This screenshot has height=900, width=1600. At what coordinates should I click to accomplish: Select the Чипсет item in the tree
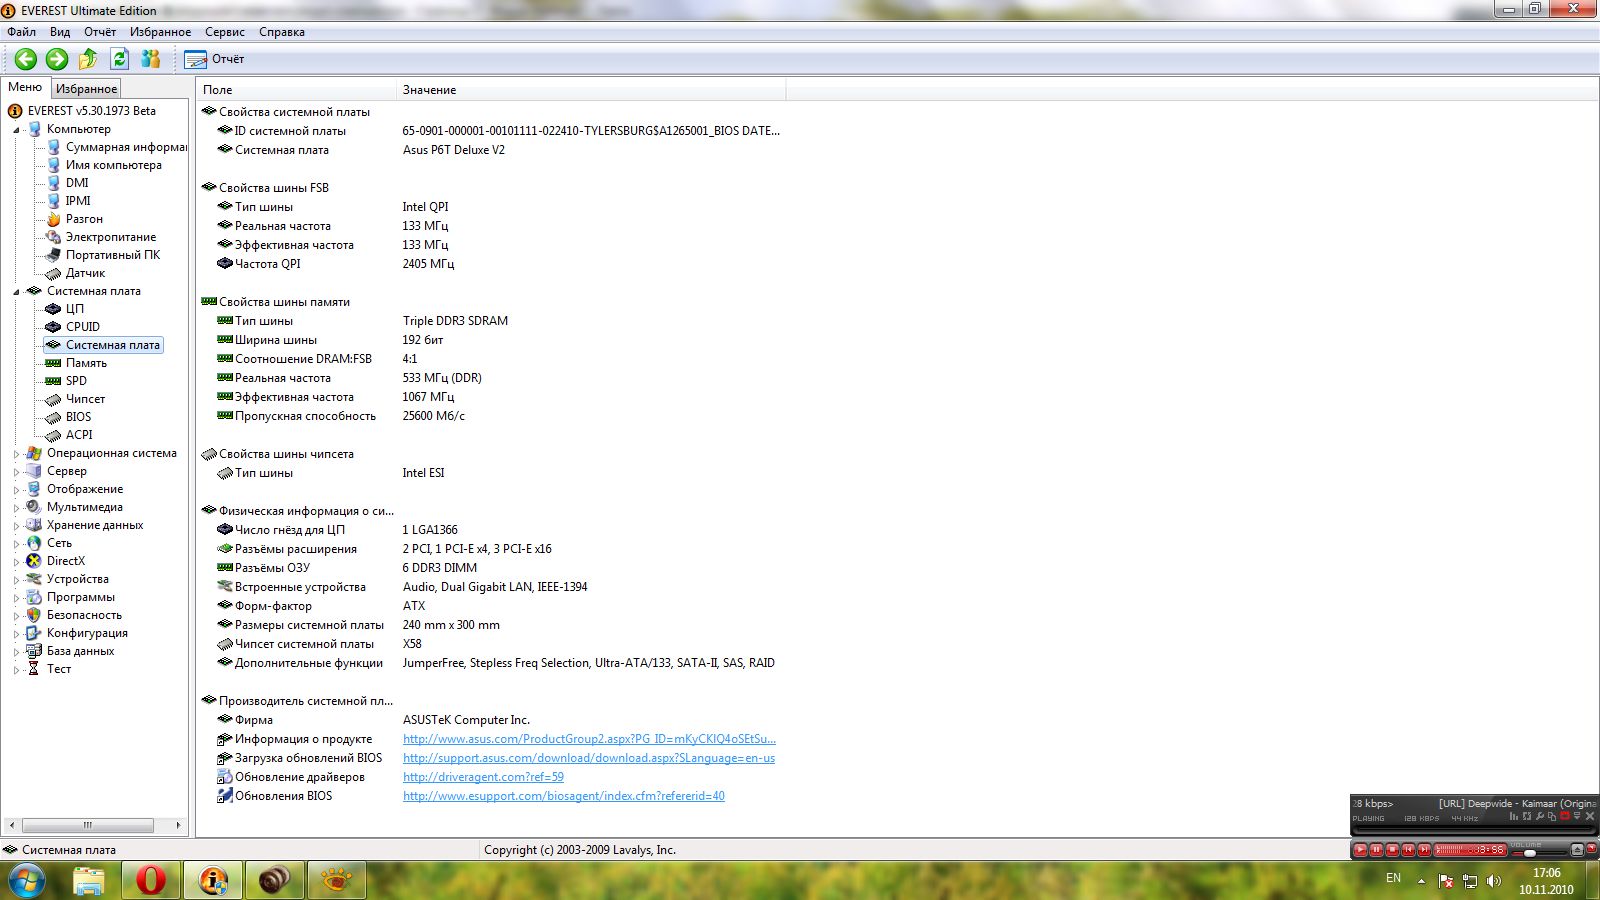click(85, 399)
